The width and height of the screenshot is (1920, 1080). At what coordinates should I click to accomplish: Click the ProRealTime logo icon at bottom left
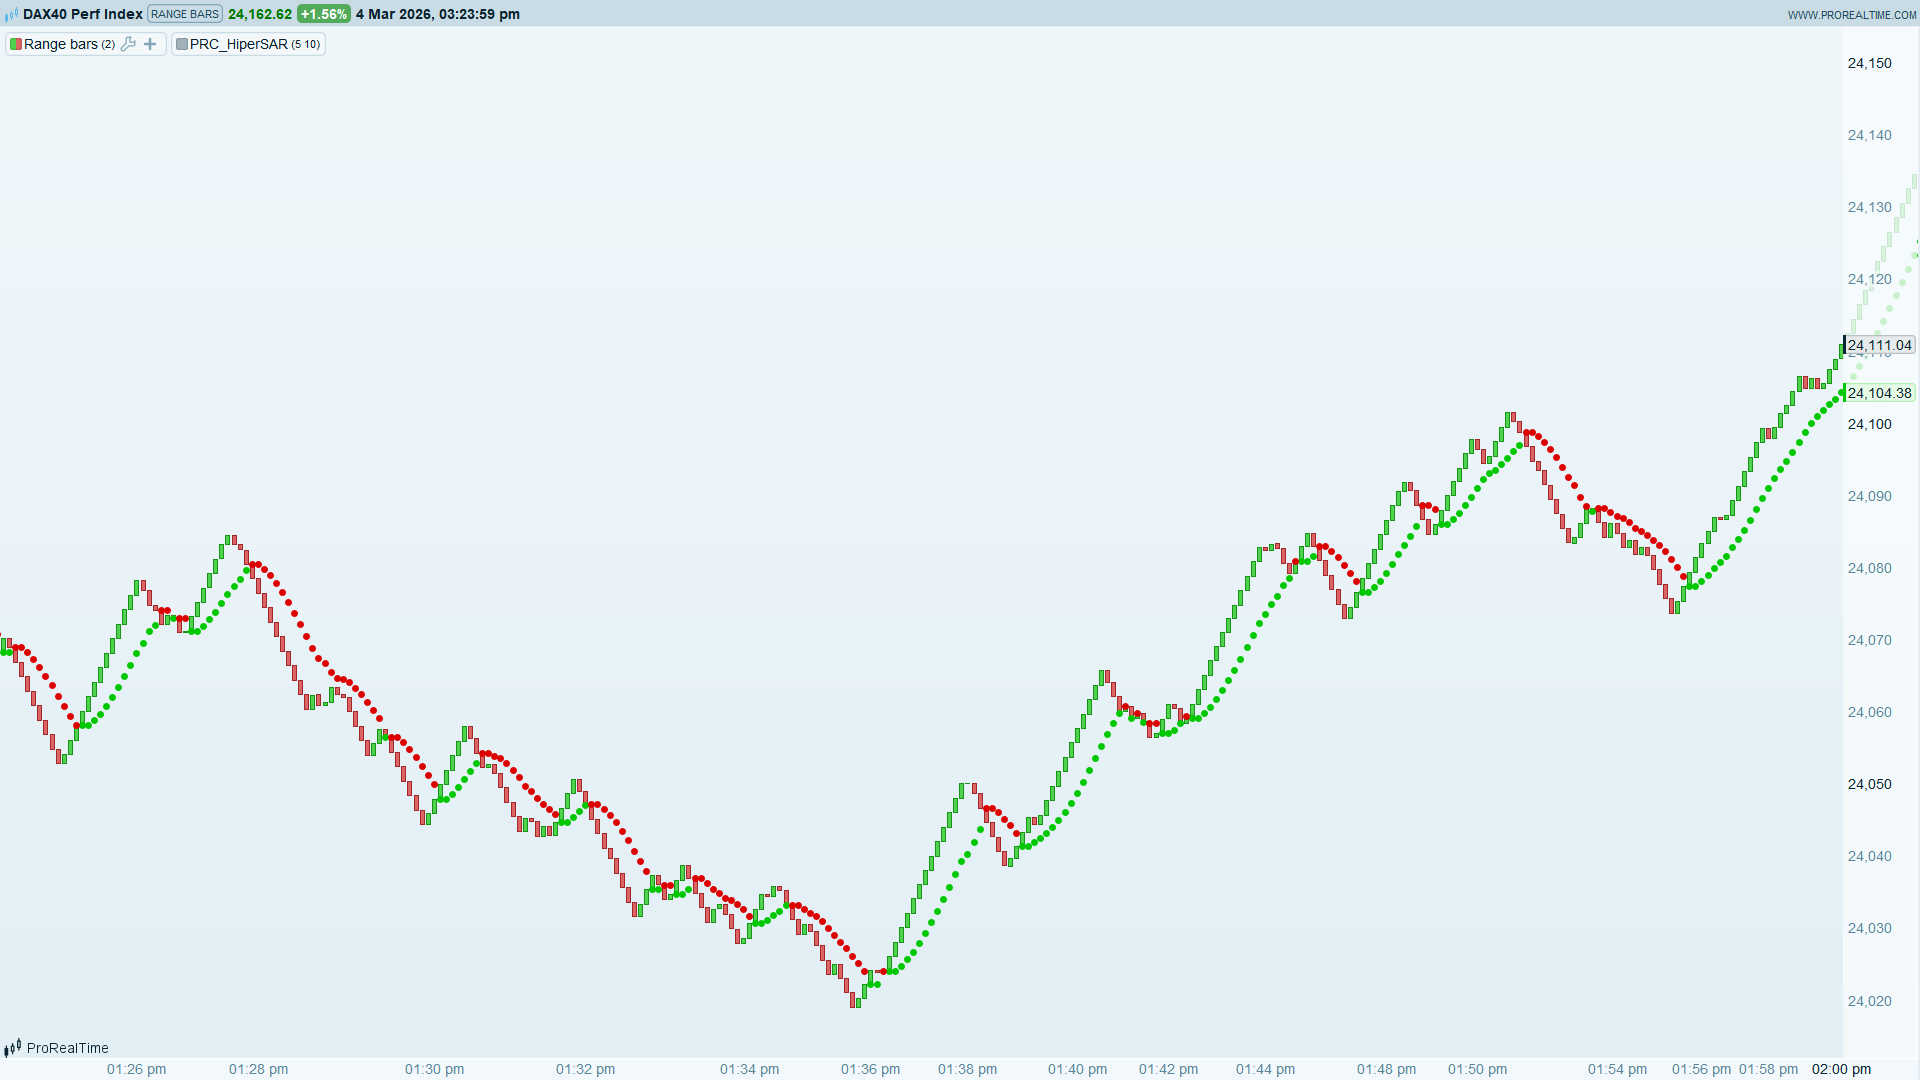(12, 1048)
